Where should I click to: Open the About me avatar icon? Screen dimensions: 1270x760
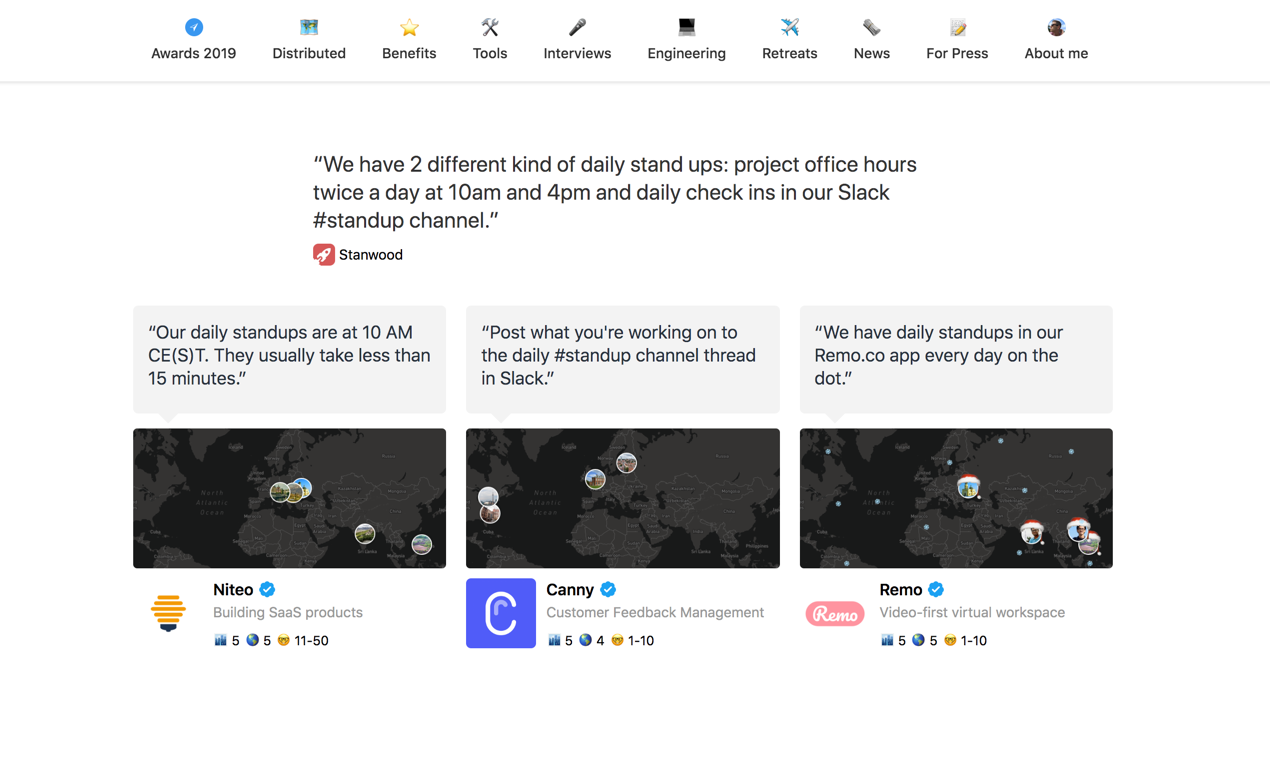coord(1056,27)
